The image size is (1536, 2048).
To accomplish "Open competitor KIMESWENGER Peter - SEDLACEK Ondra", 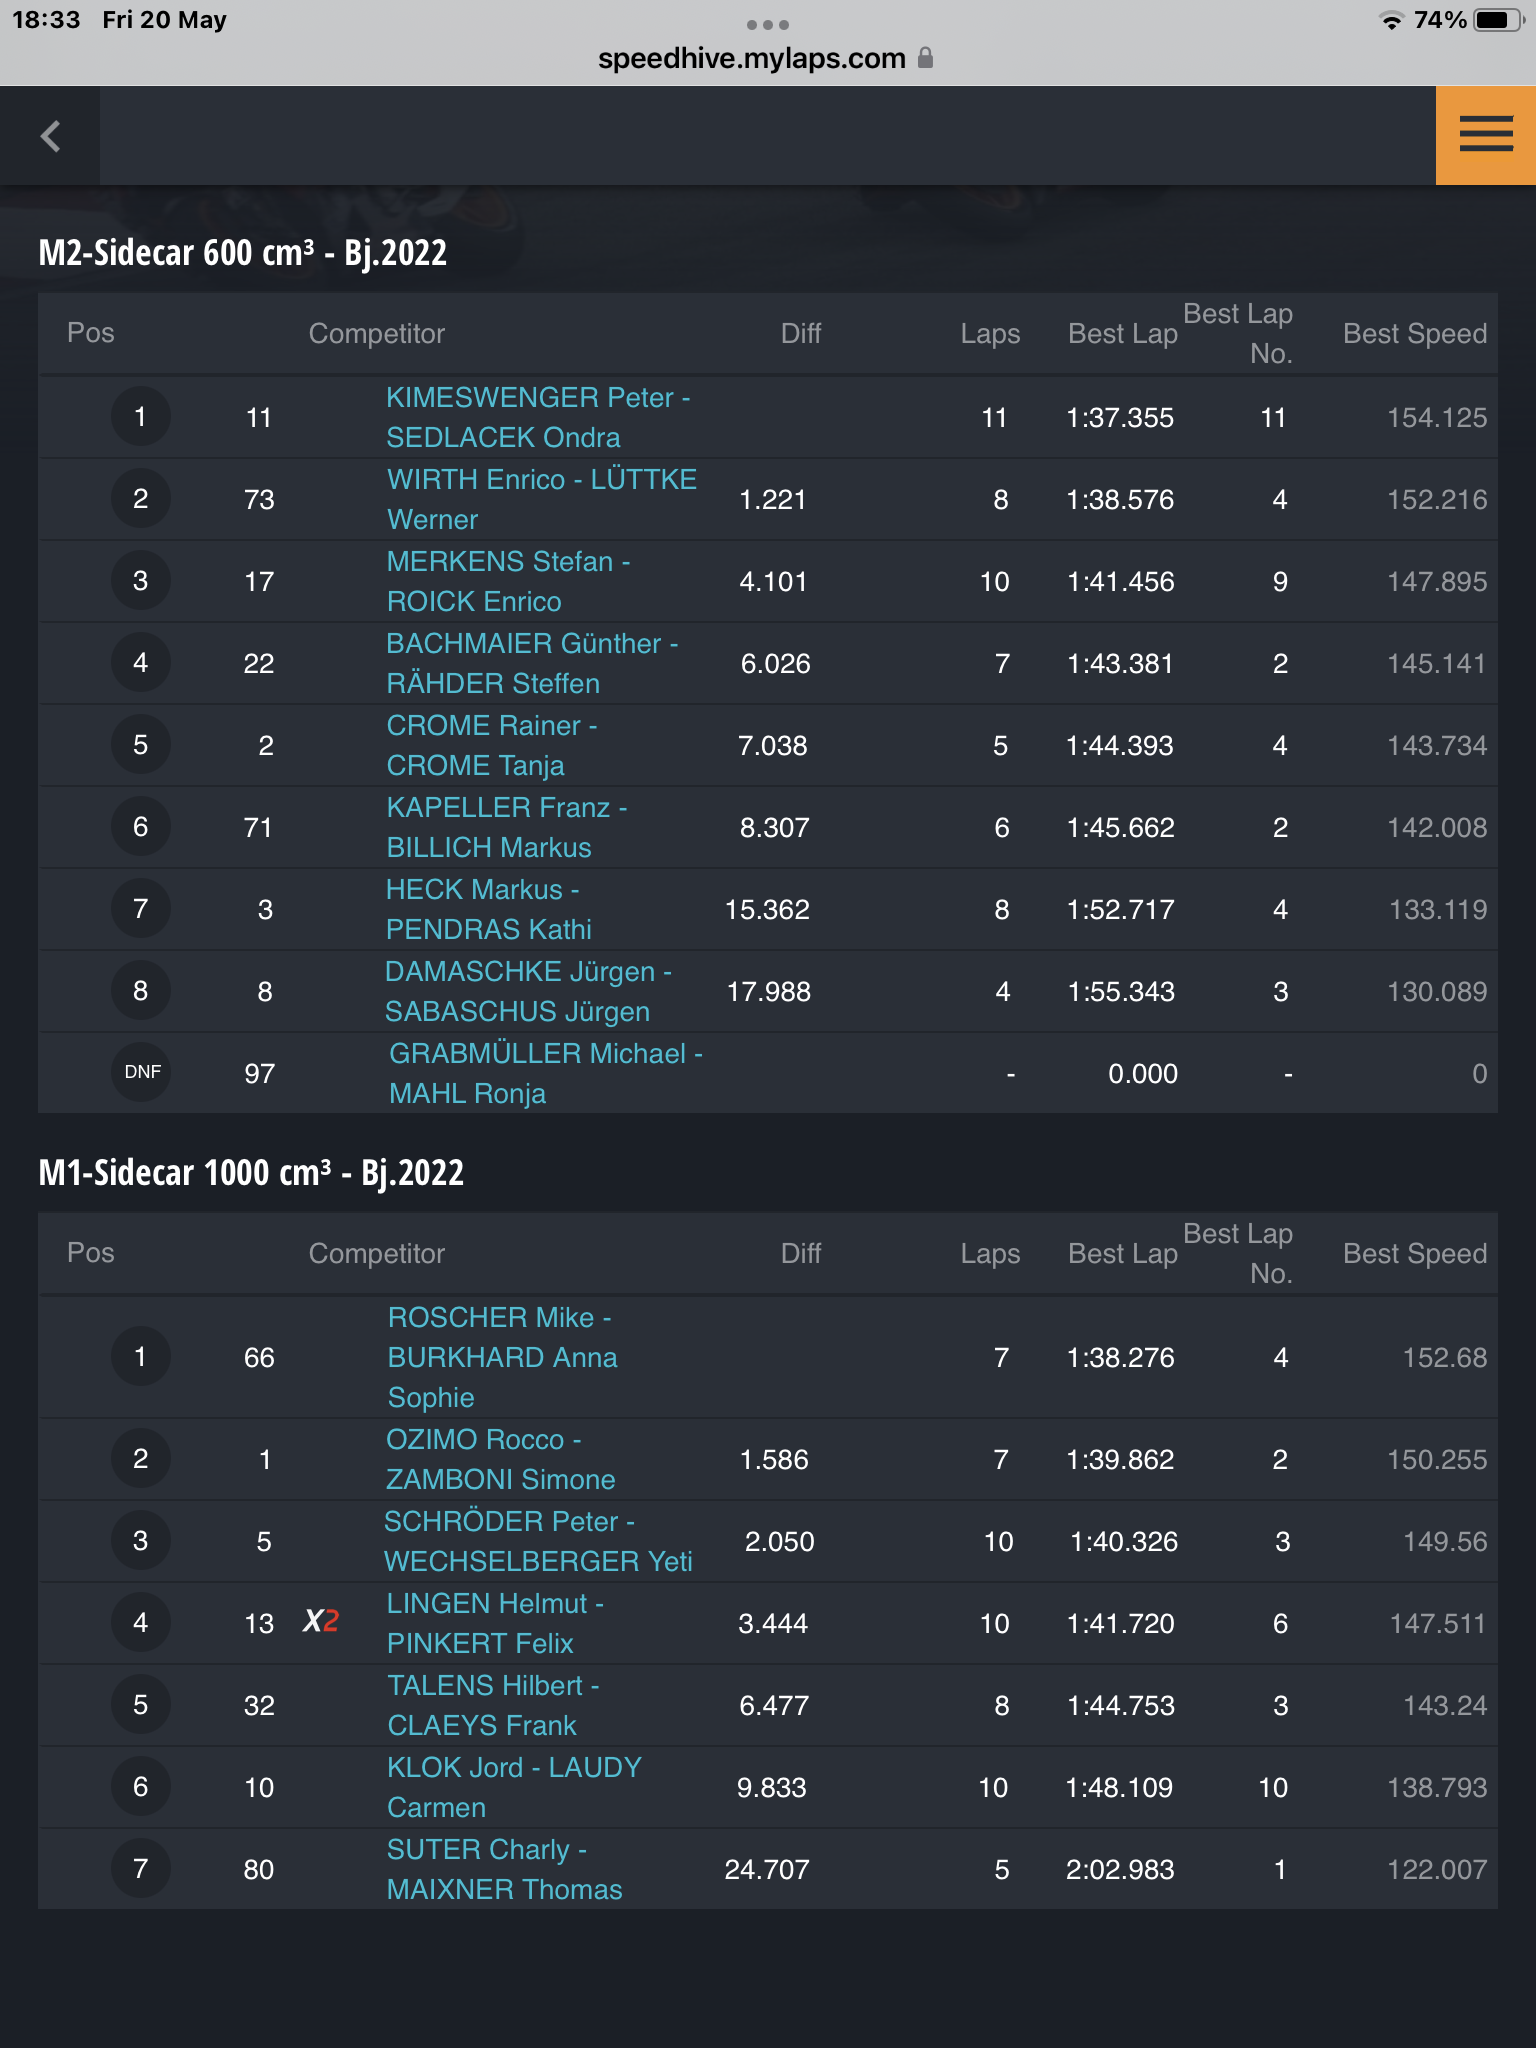I will pos(538,417).
